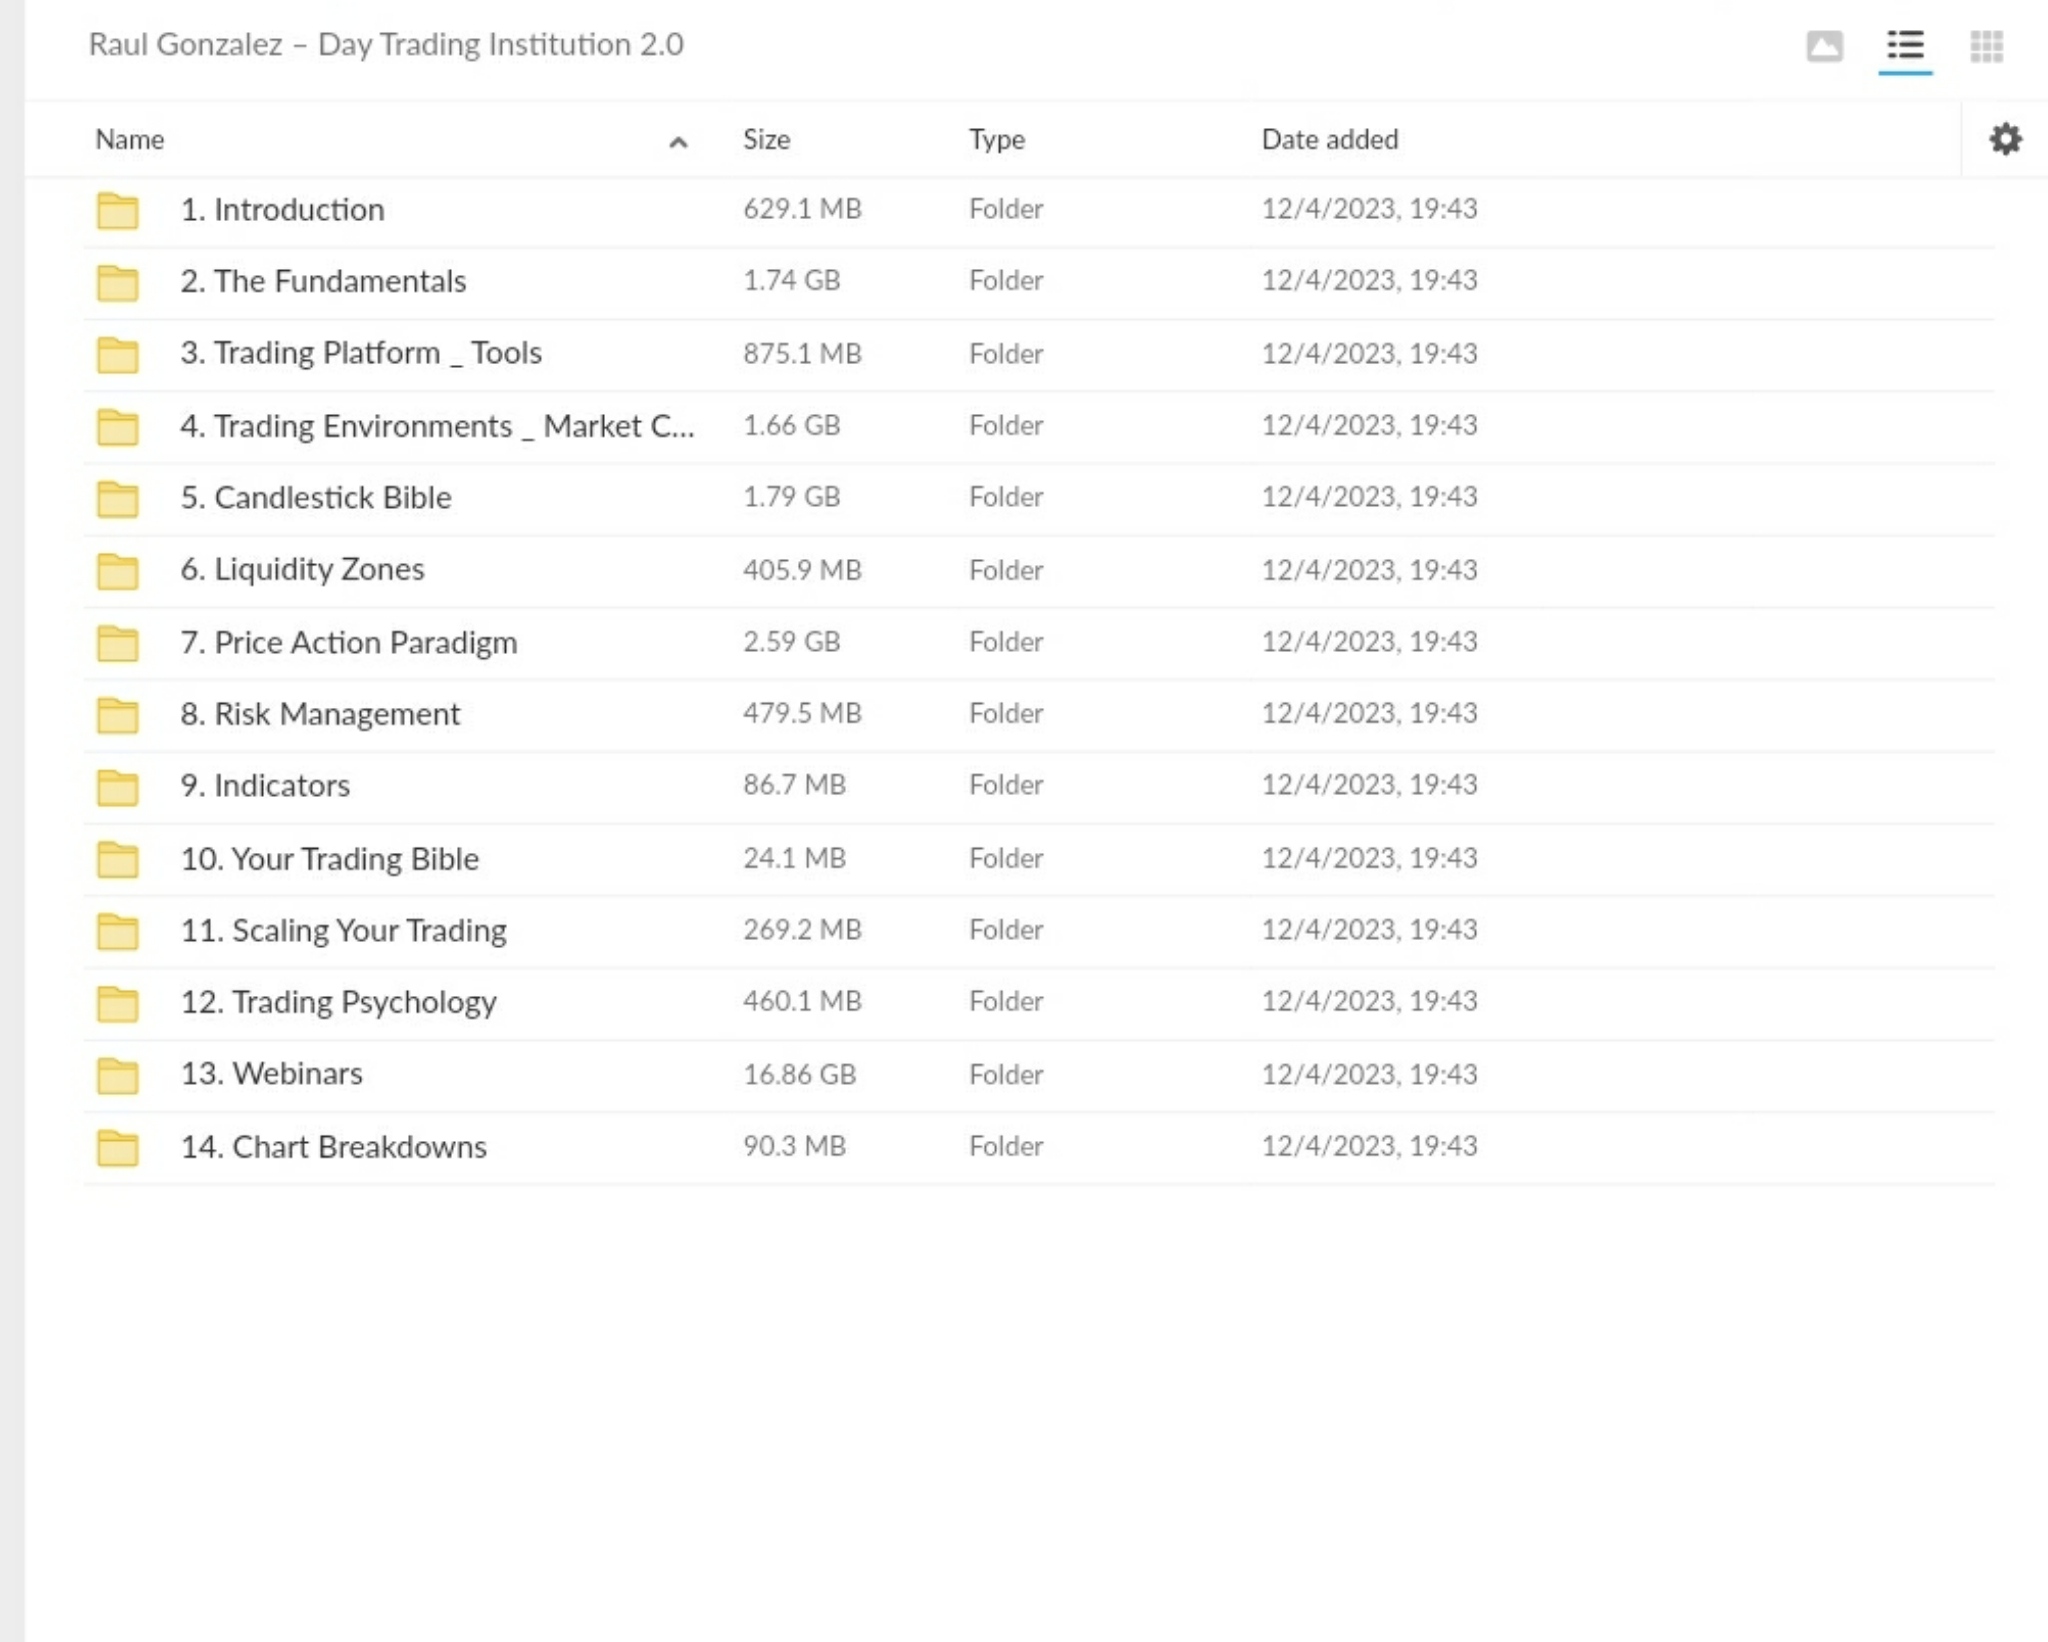Open '2. The Fundamentals' folder name
This screenshot has height=1642, width=2048.
[323, 281]
